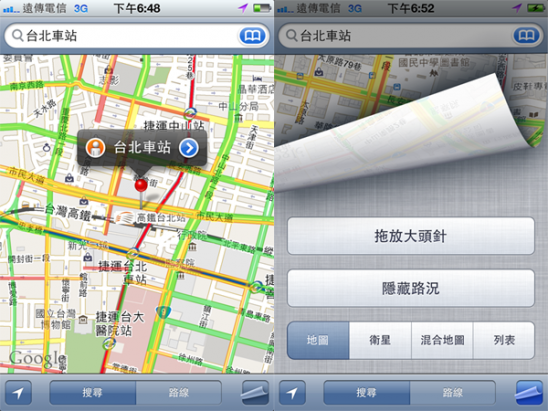
Task: Open bookmarks icon in right search bar
Action: tap(526, 36)
